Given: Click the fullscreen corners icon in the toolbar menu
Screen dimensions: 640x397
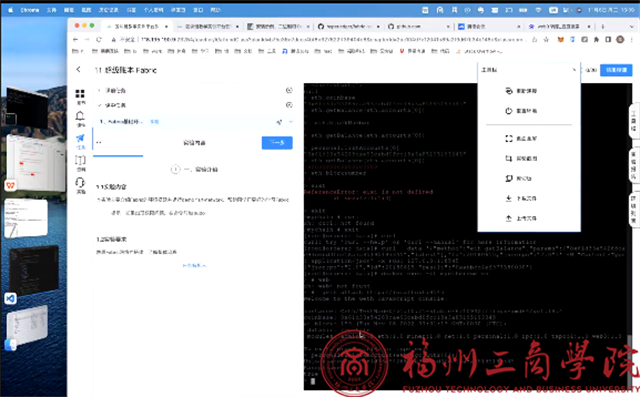Looking at the screenshot, I should pyautogui.click(x=509, y=138).
